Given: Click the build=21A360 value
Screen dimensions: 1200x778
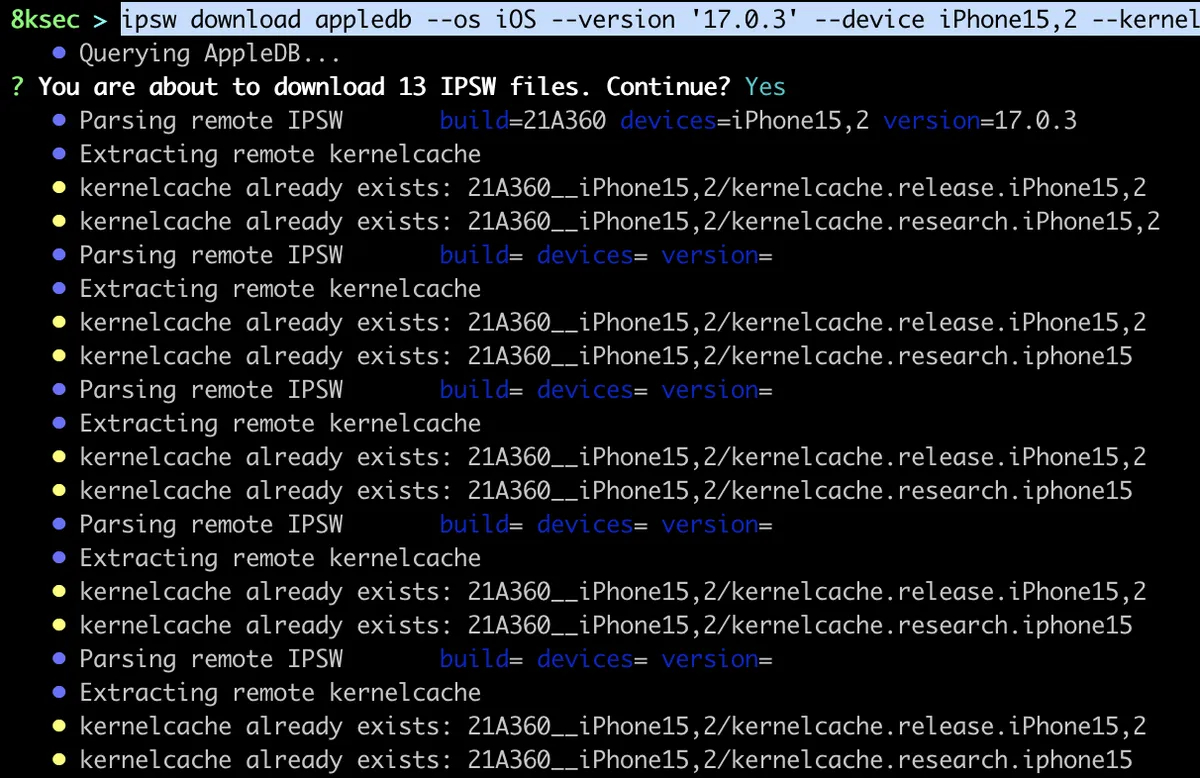Looking at the screenshot, I should pyautogui.click(x=522, y=121).
